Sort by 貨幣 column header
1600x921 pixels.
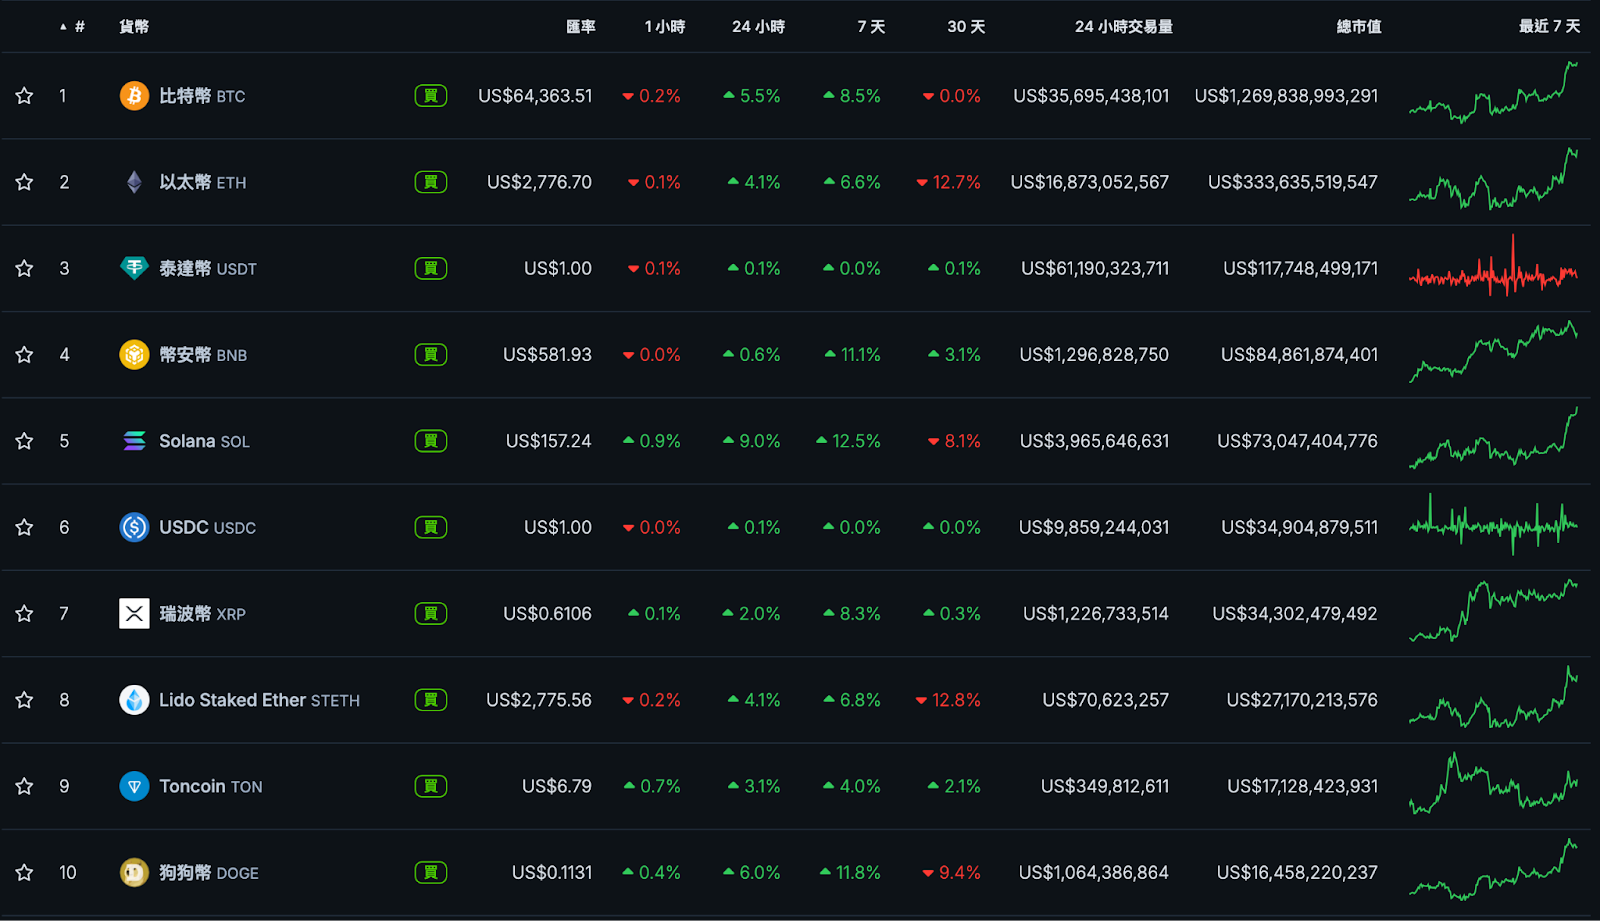(x=134, y=27)
